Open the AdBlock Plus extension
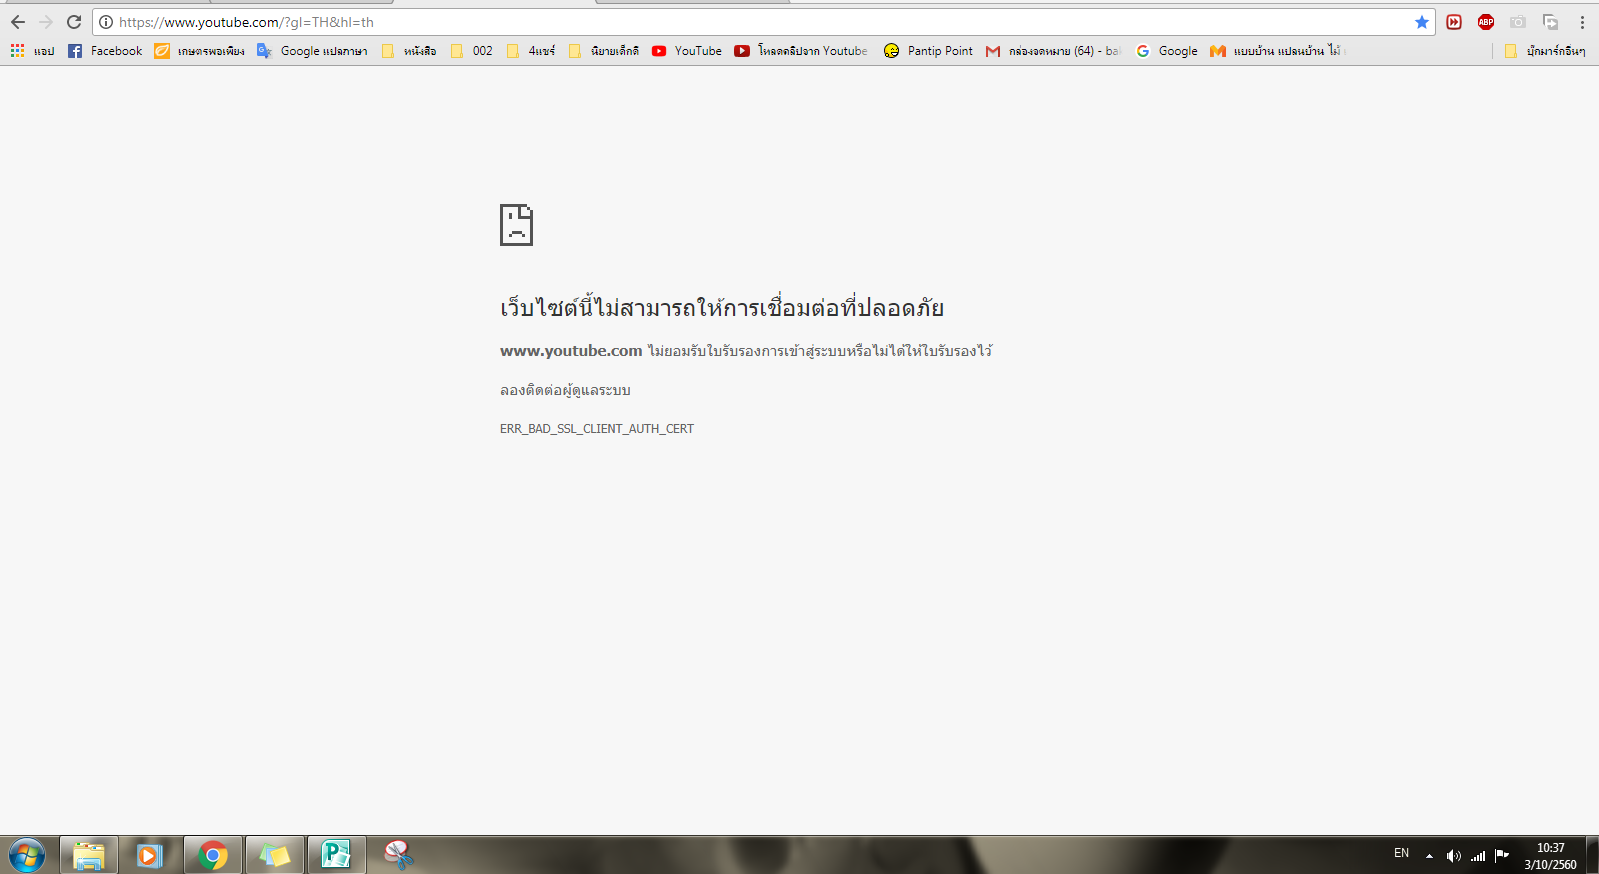 tap(1486, 22)
